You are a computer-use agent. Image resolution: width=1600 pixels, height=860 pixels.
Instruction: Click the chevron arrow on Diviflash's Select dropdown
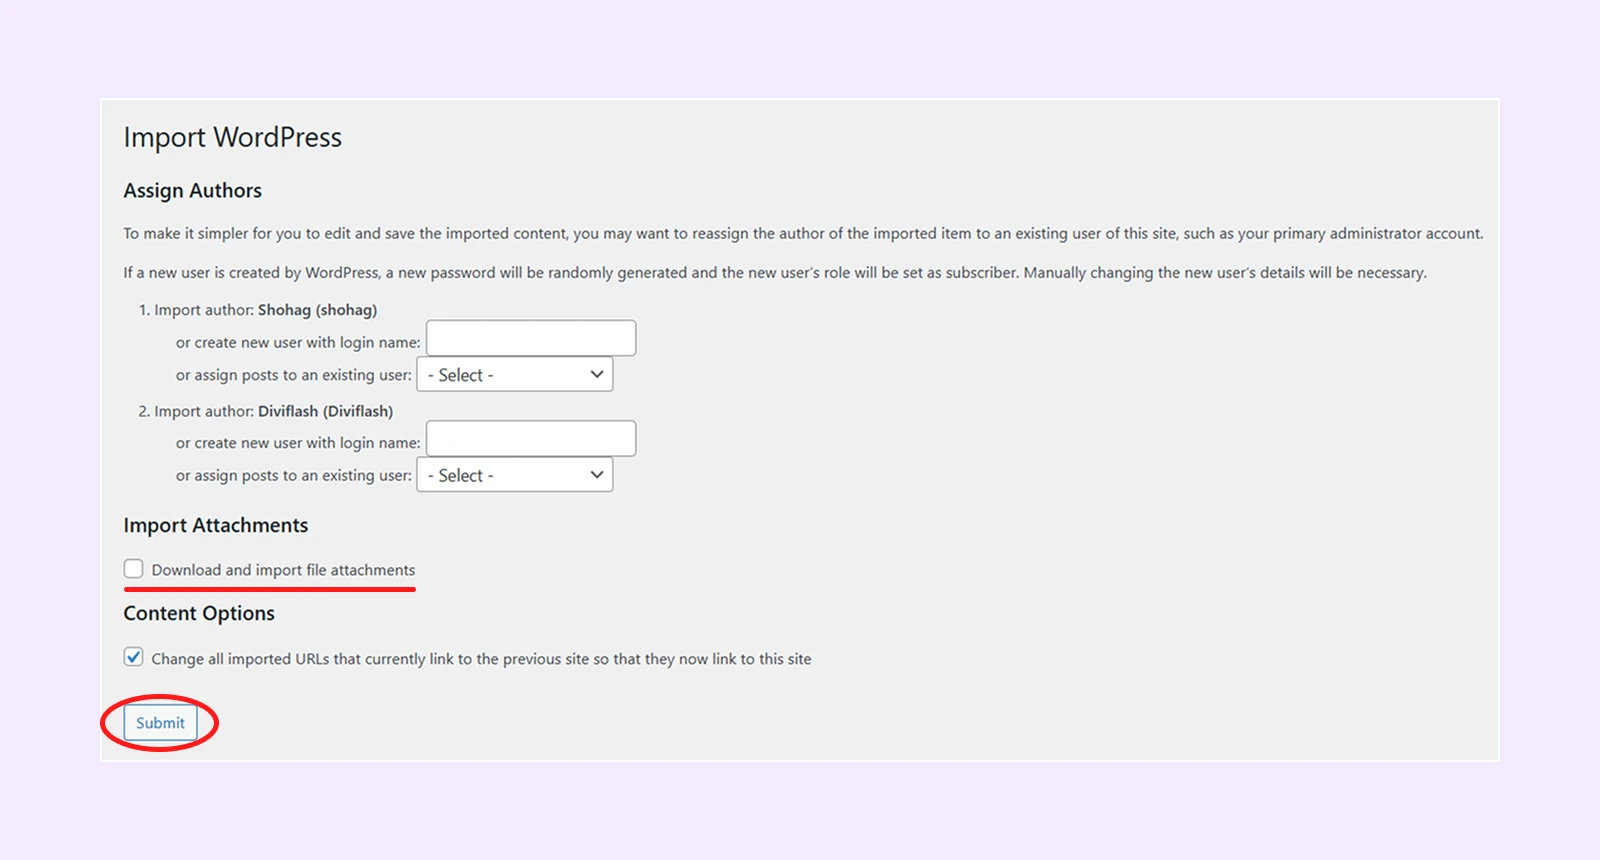coord(597,475)
